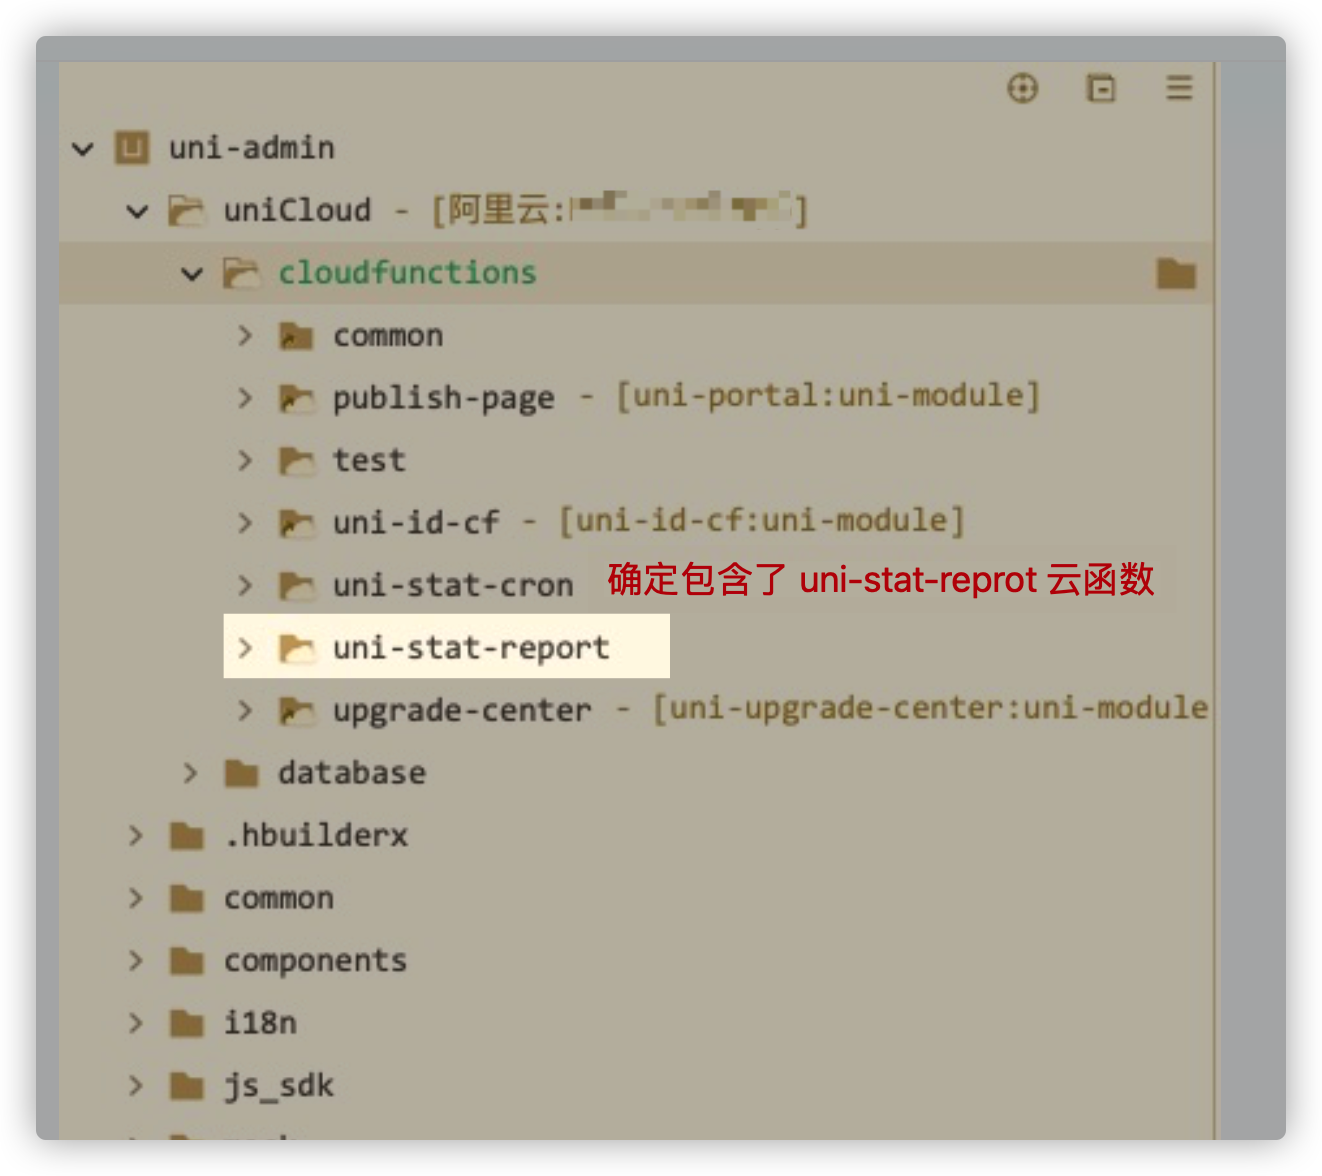Select the uni-stat-cron label
The image size is (1322, 1176).
click(x=453, y=586)
